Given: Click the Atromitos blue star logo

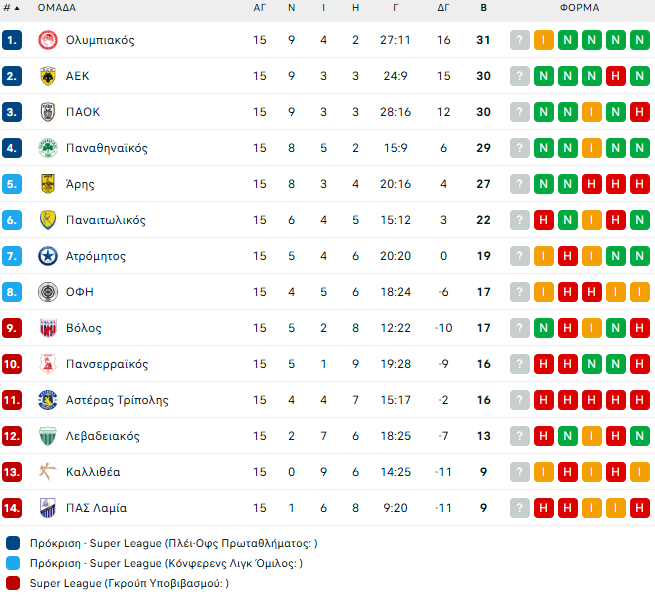Looking at the screenshot, I should 47,256.
